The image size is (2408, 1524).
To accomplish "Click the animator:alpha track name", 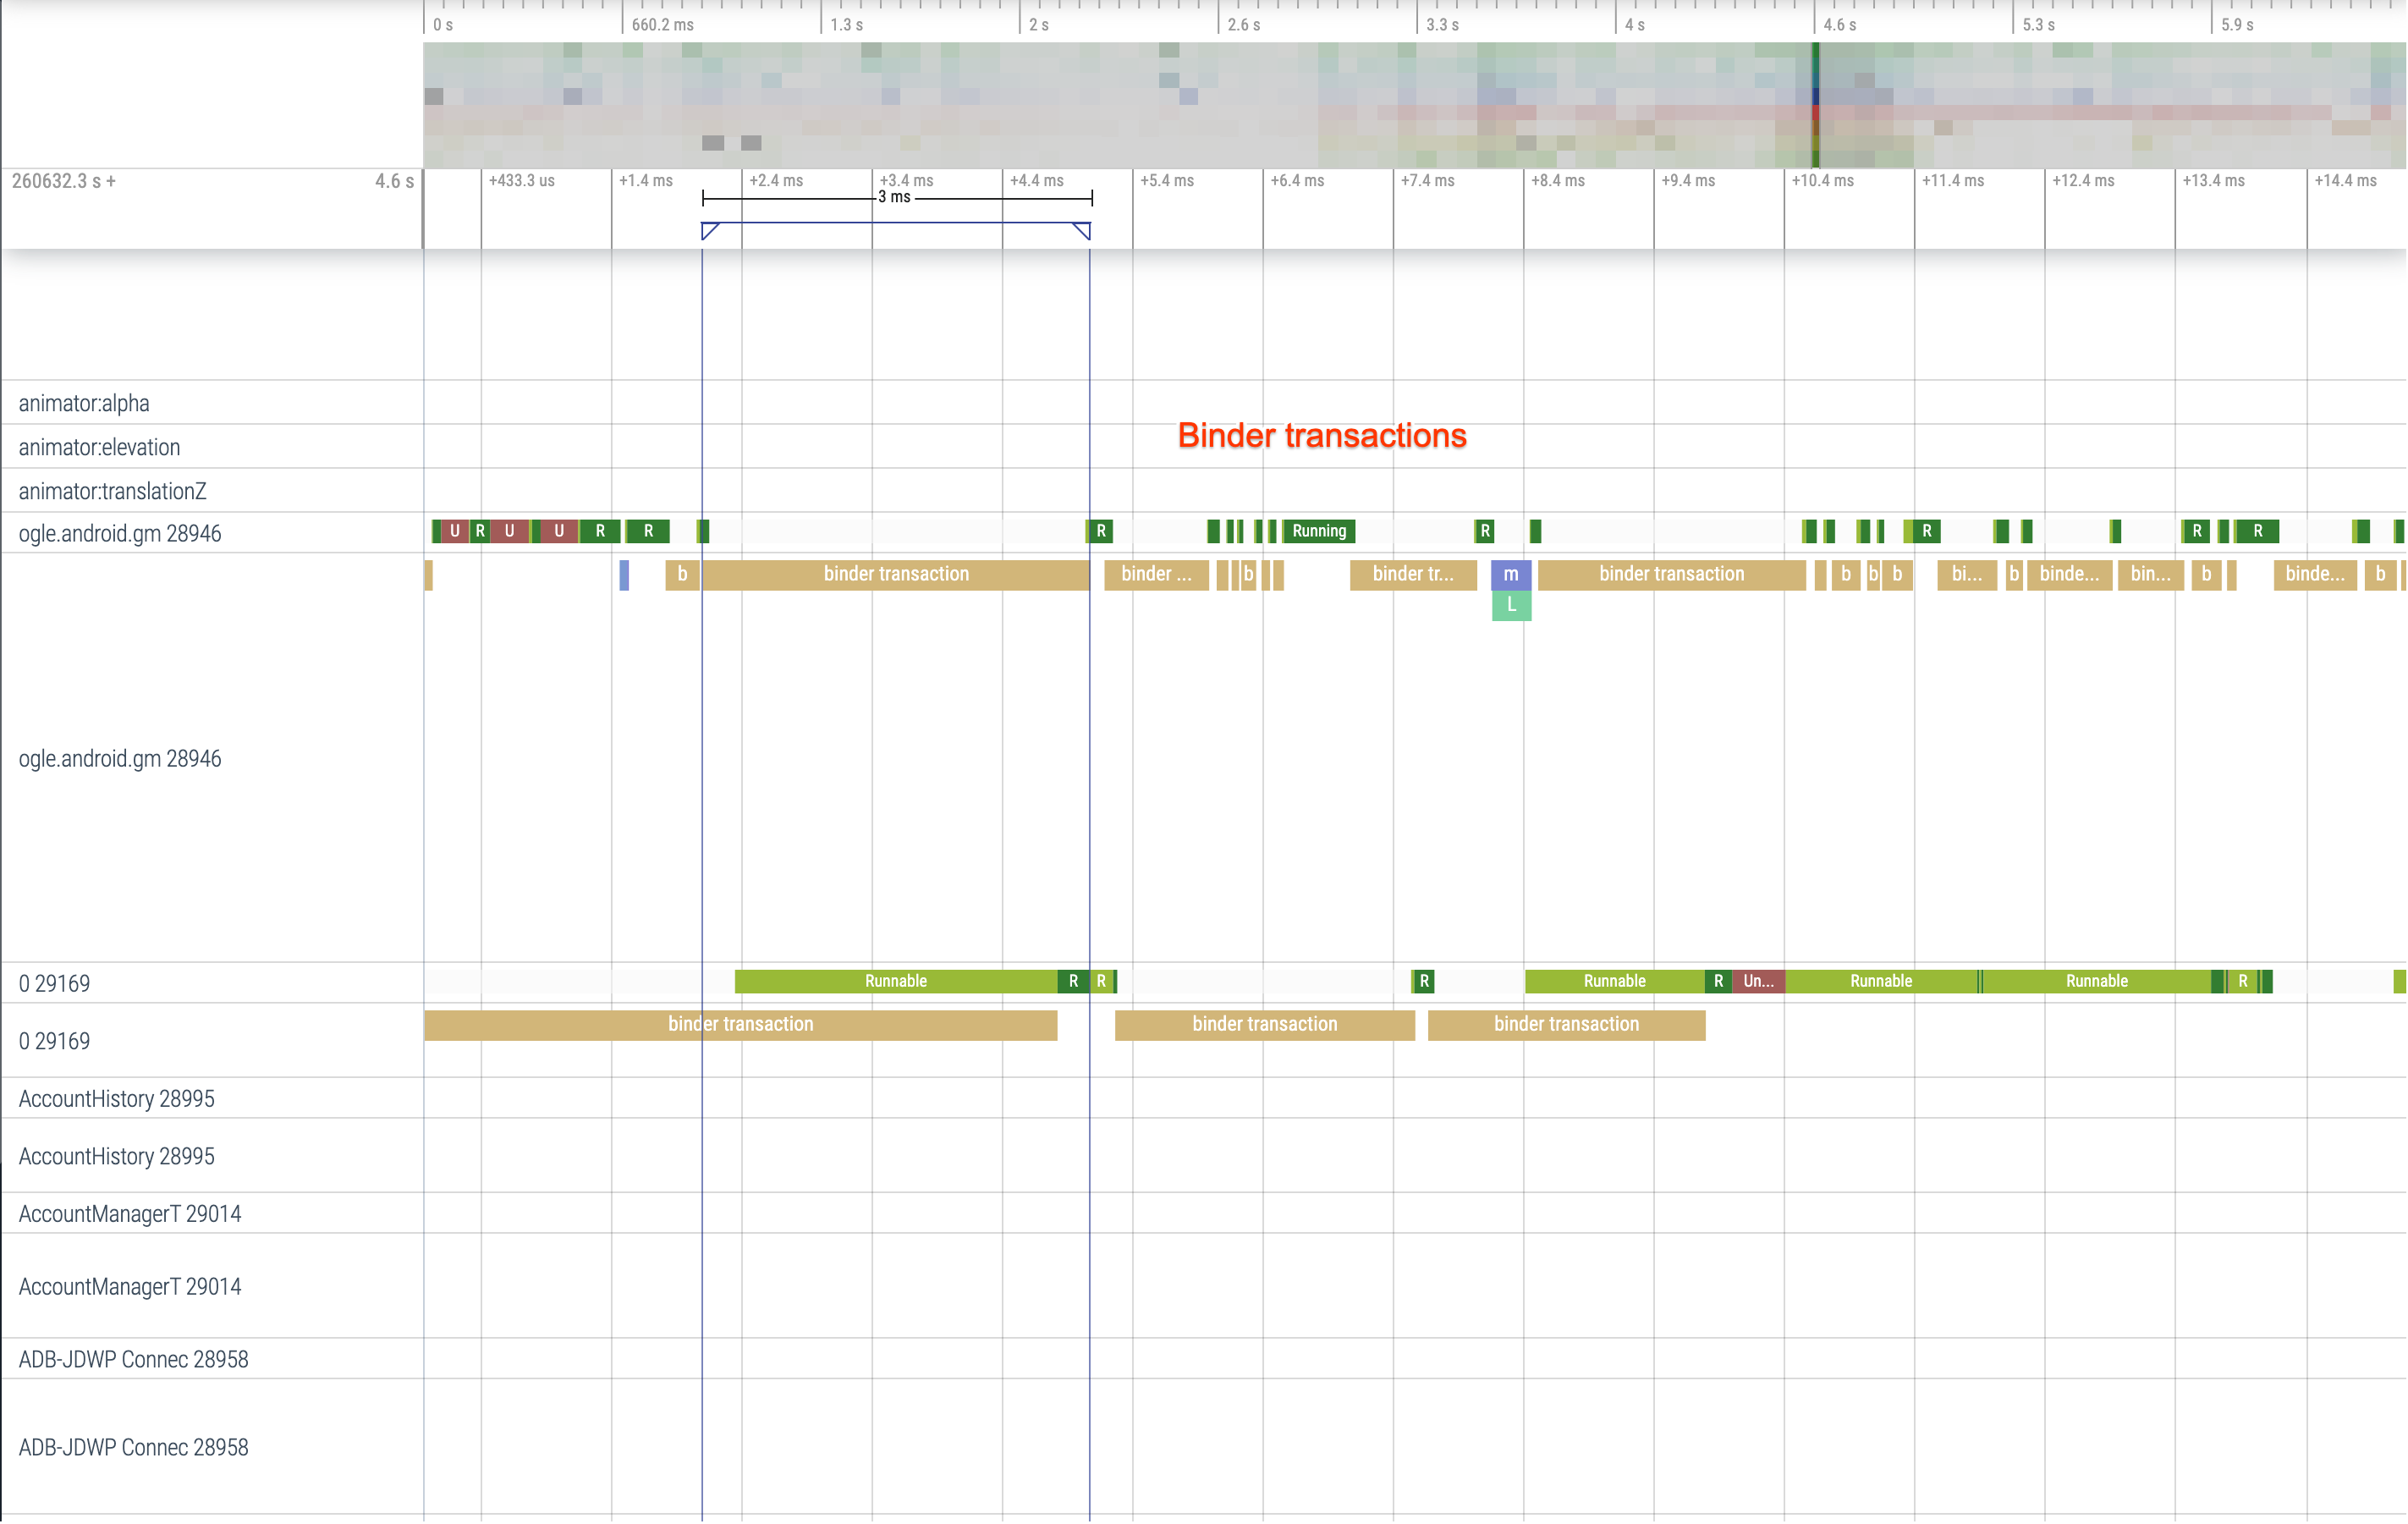I will point(84,403).
